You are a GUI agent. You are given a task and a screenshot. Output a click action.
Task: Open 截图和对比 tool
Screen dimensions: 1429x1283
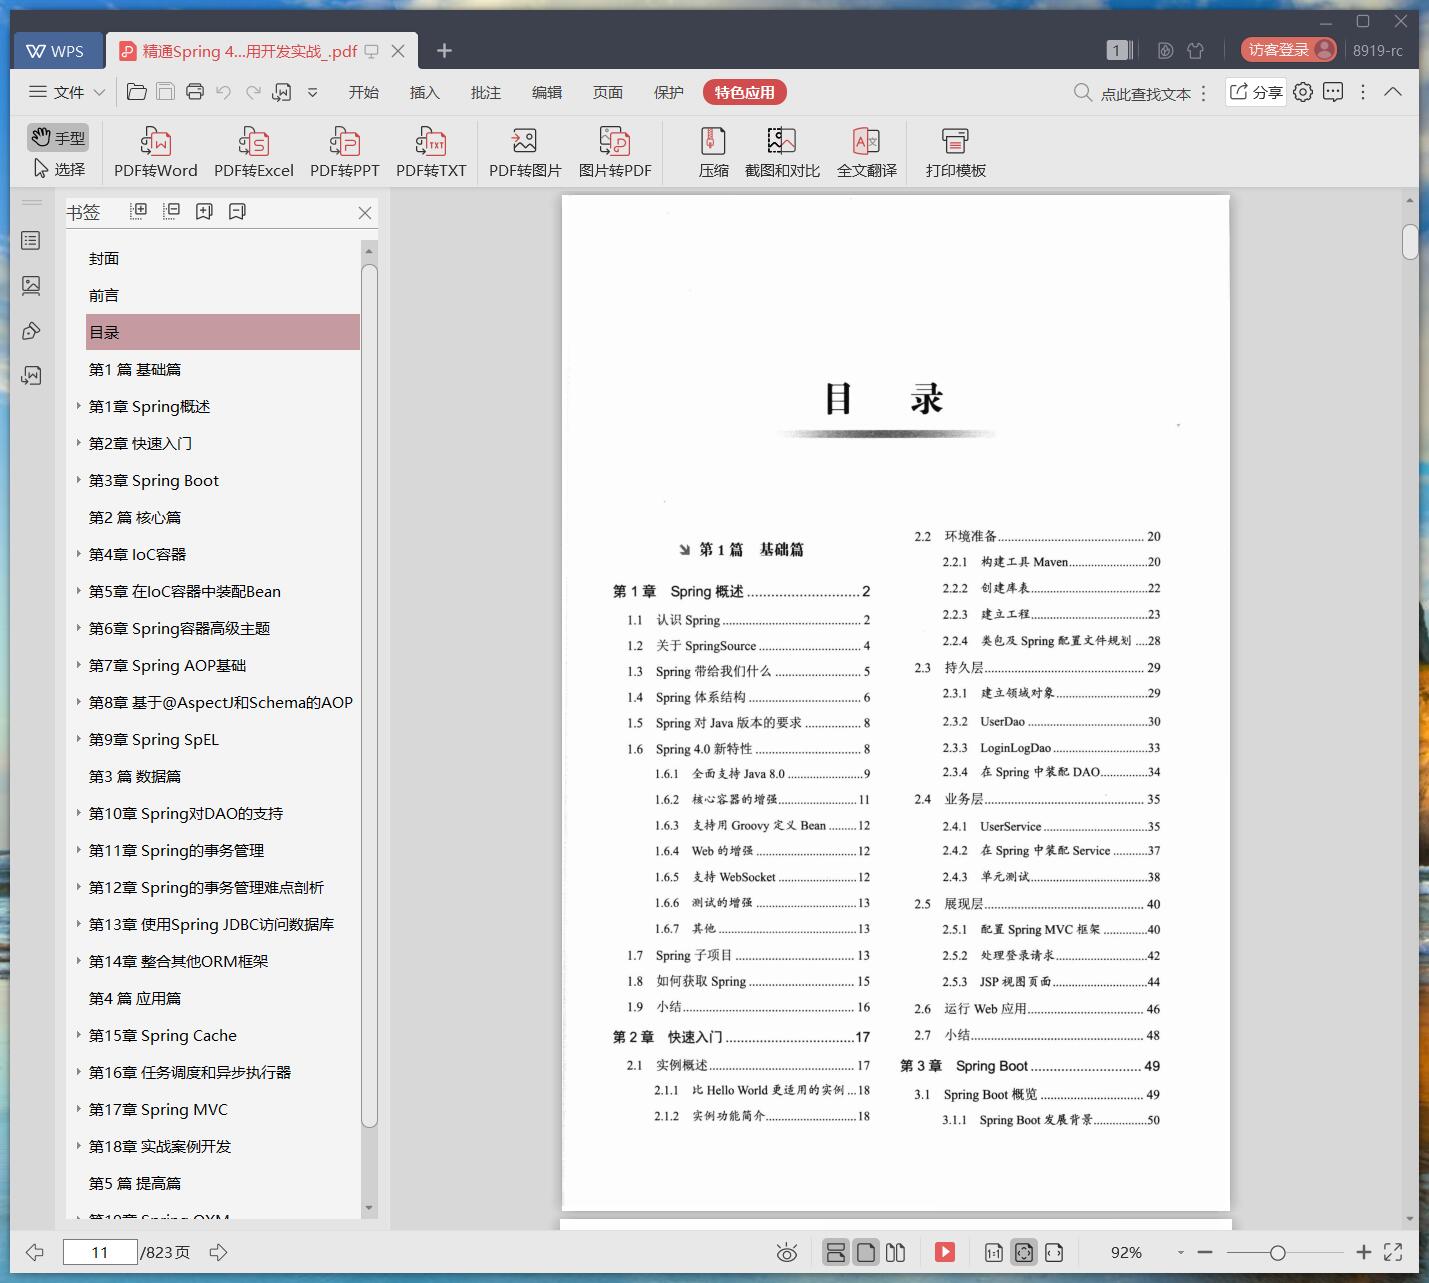coord(782,152)
